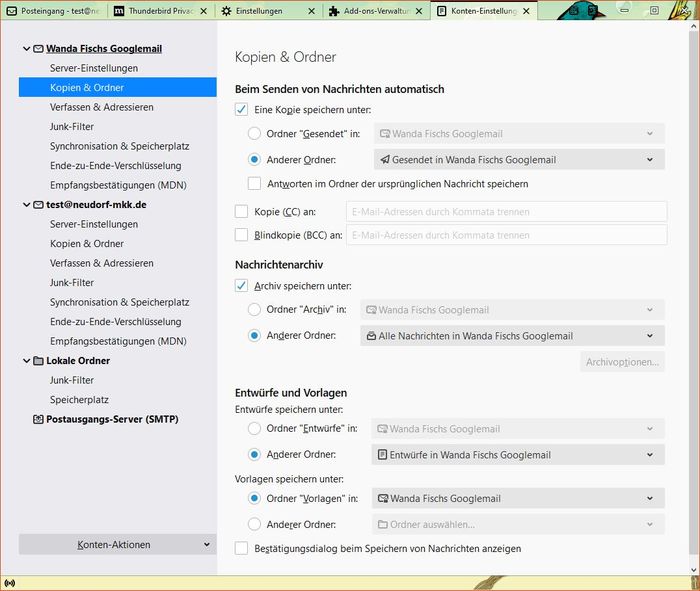
Task: Click the gear icon on Einstellungen tab
Action: (x=227, y=11)
